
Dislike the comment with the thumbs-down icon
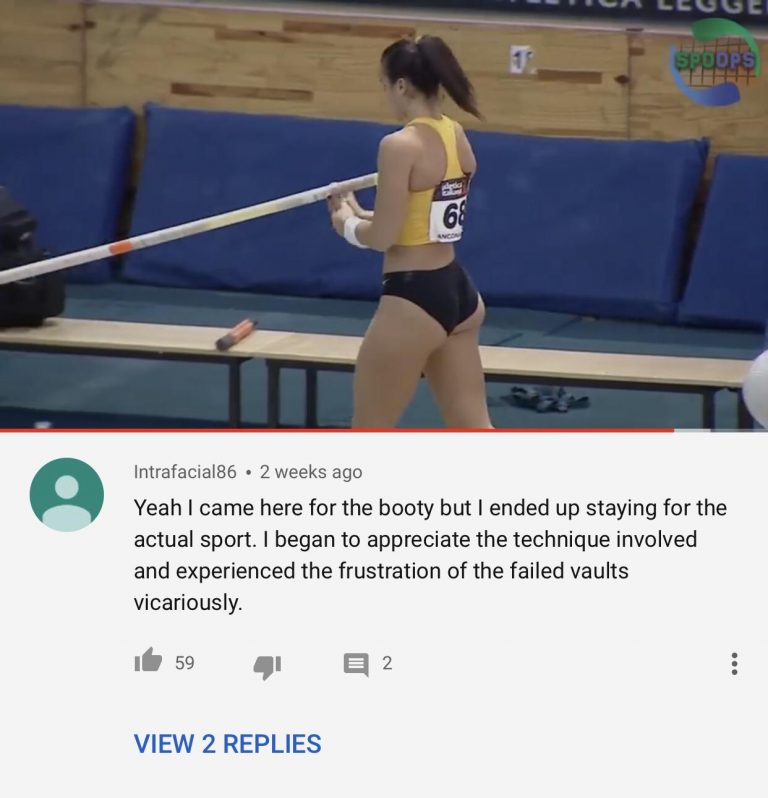pyautogui.click(x=267, y=666)
